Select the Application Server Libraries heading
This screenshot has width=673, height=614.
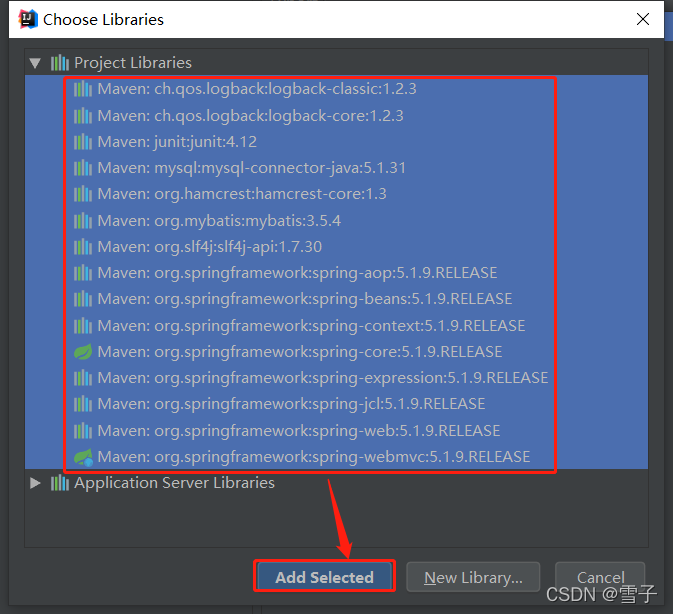click(174, 483)
